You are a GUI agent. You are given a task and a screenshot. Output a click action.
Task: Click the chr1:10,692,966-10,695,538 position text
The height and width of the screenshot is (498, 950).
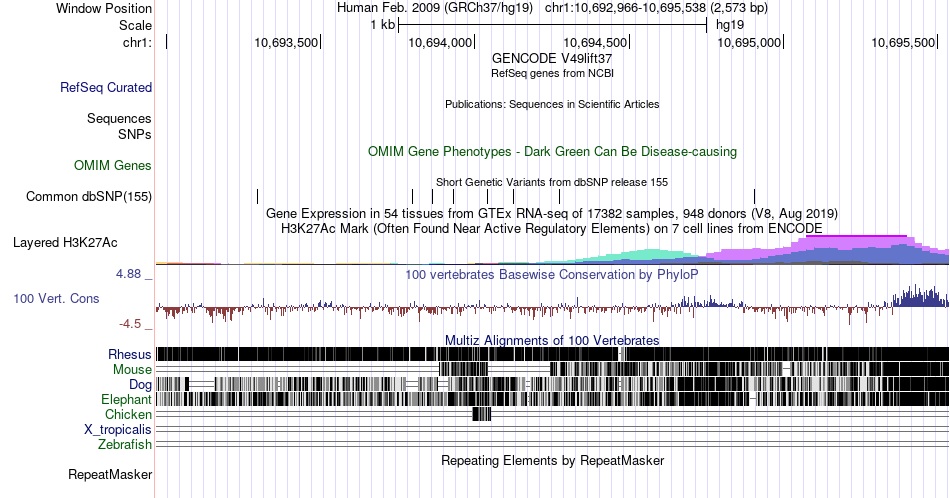coord(656,8)
